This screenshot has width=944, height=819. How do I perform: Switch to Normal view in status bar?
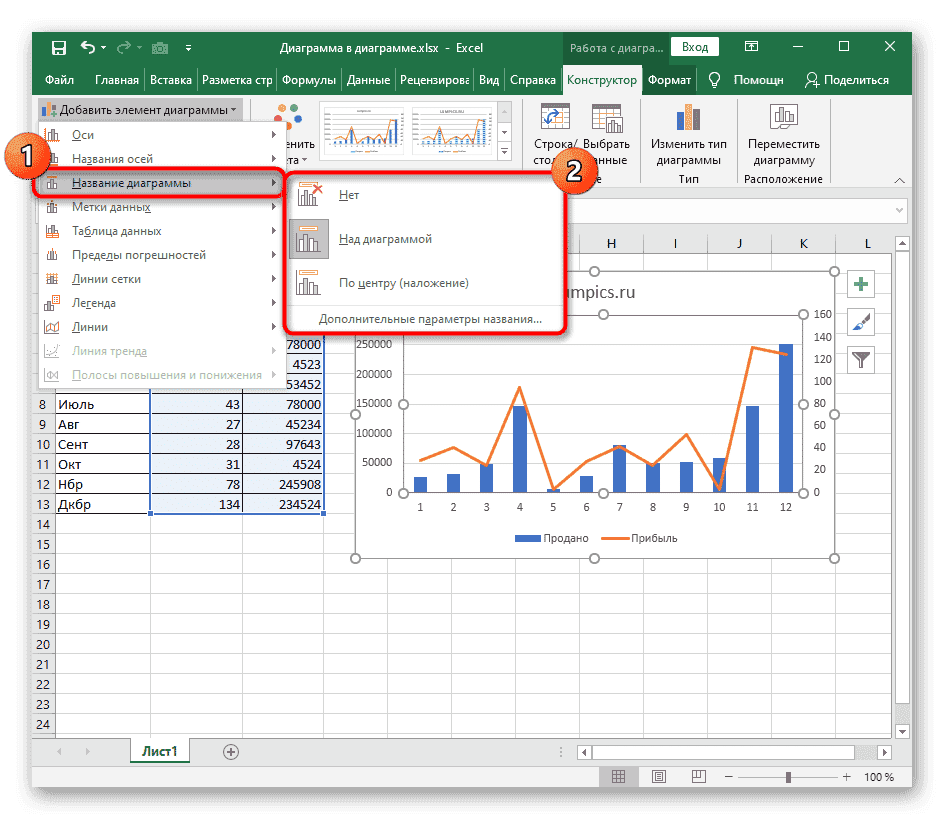pos(619,777)
